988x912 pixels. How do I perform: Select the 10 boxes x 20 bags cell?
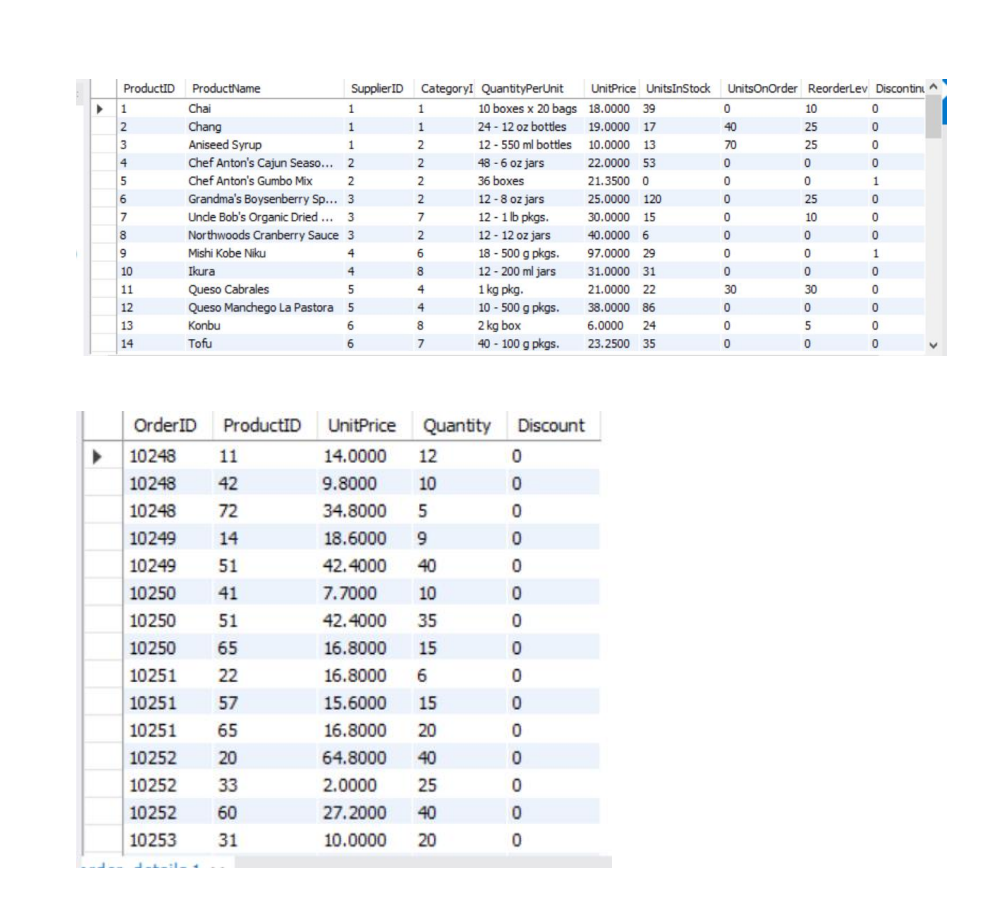527,109
